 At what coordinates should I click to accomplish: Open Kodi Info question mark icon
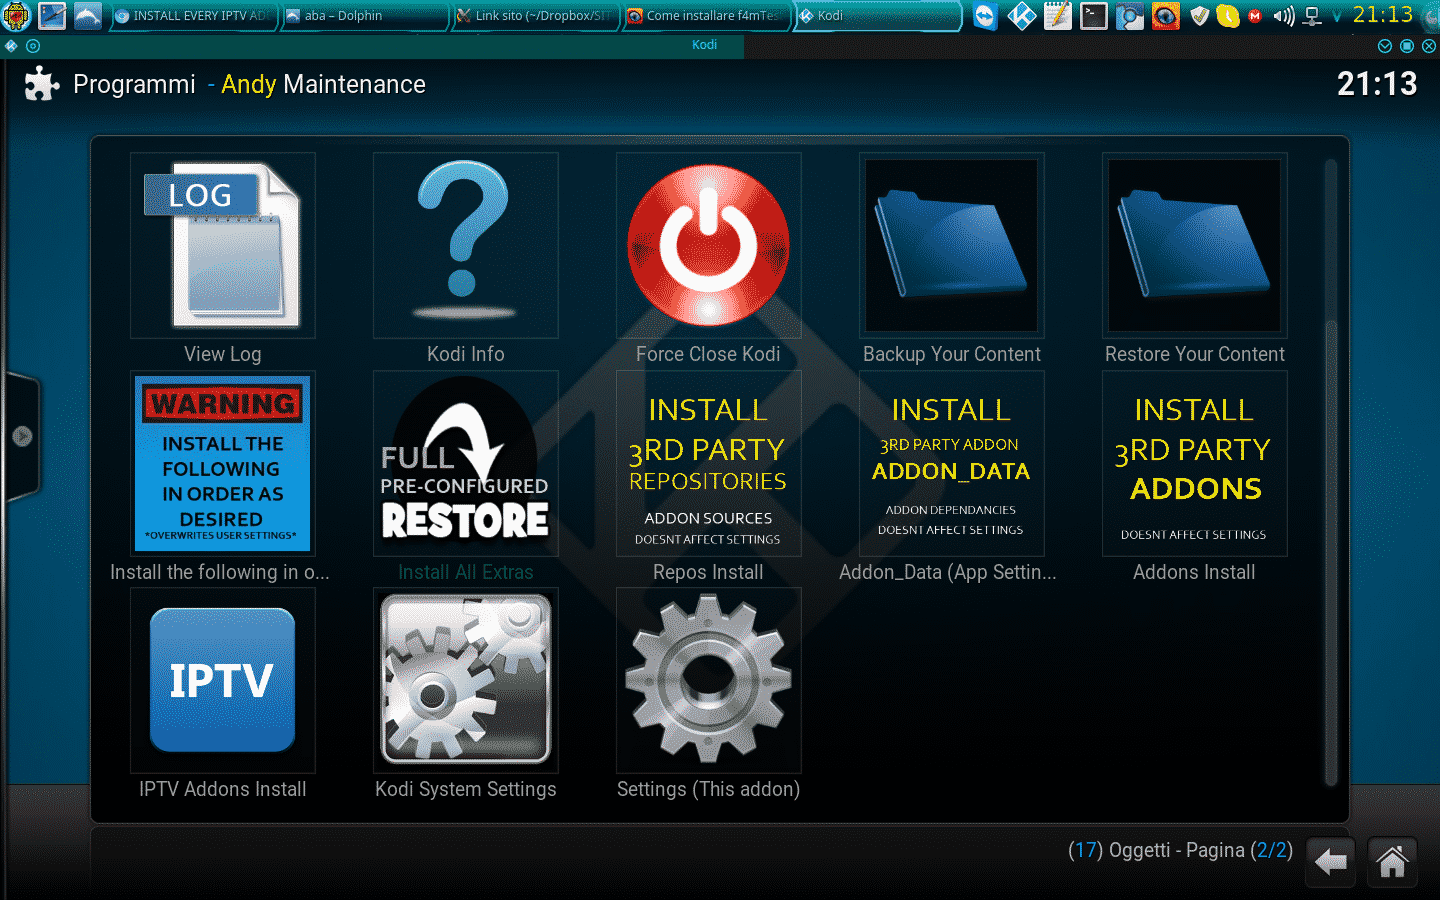click(466, 246)
